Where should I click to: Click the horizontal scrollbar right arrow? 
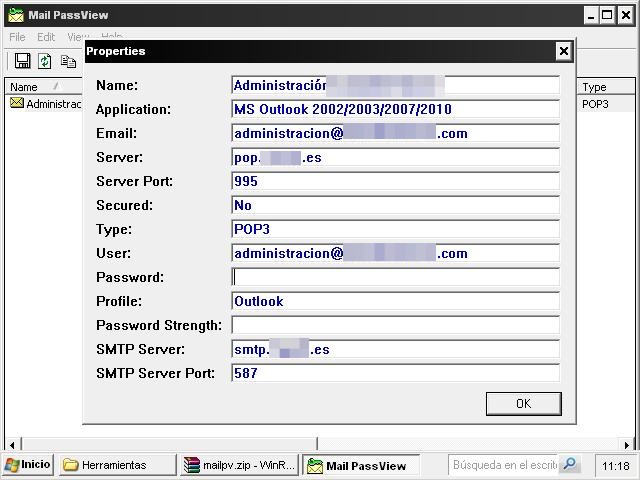coord(629,444)
